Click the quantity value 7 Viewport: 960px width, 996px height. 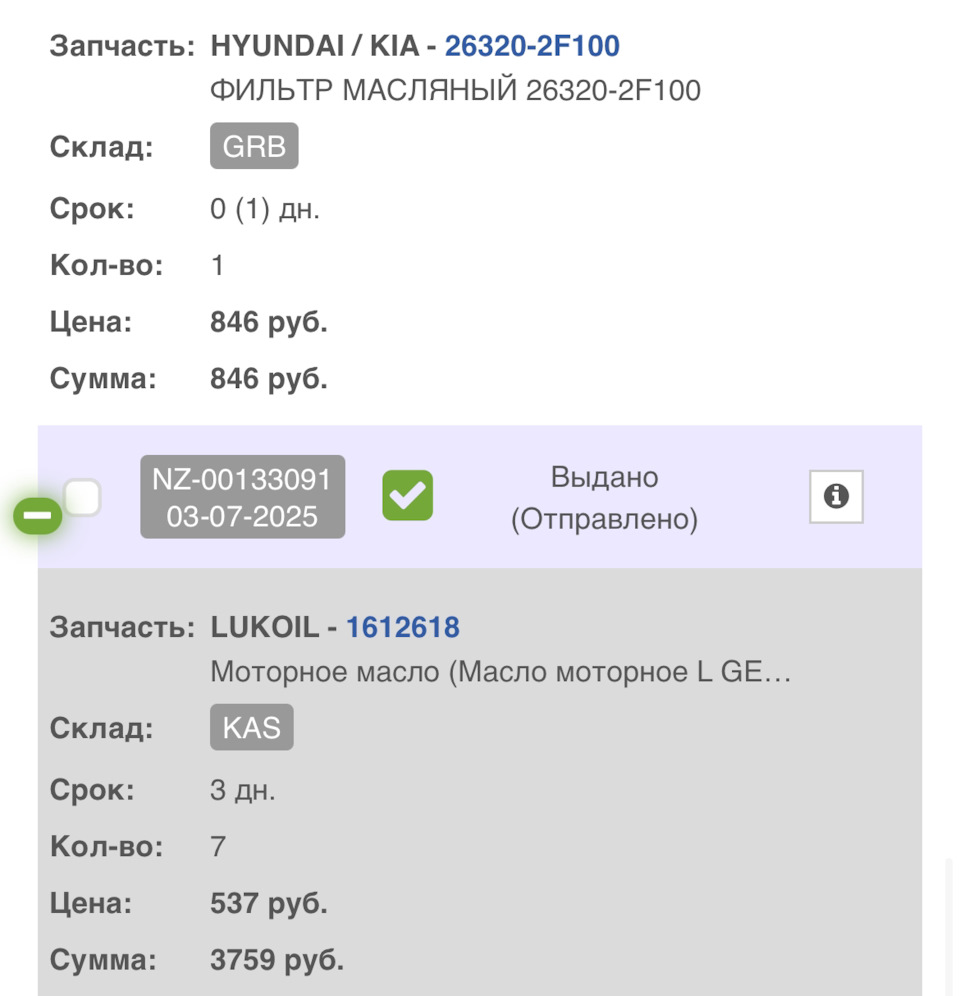(x=218, y=848)
